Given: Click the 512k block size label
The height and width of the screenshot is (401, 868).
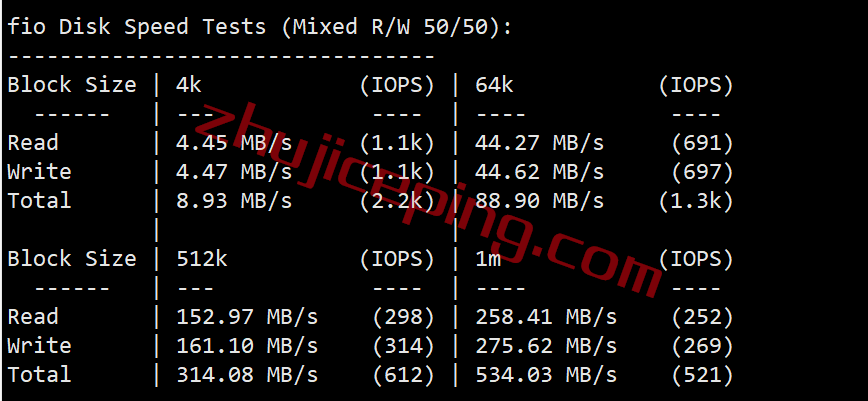Looking at the screenshot, I should 202,259.
